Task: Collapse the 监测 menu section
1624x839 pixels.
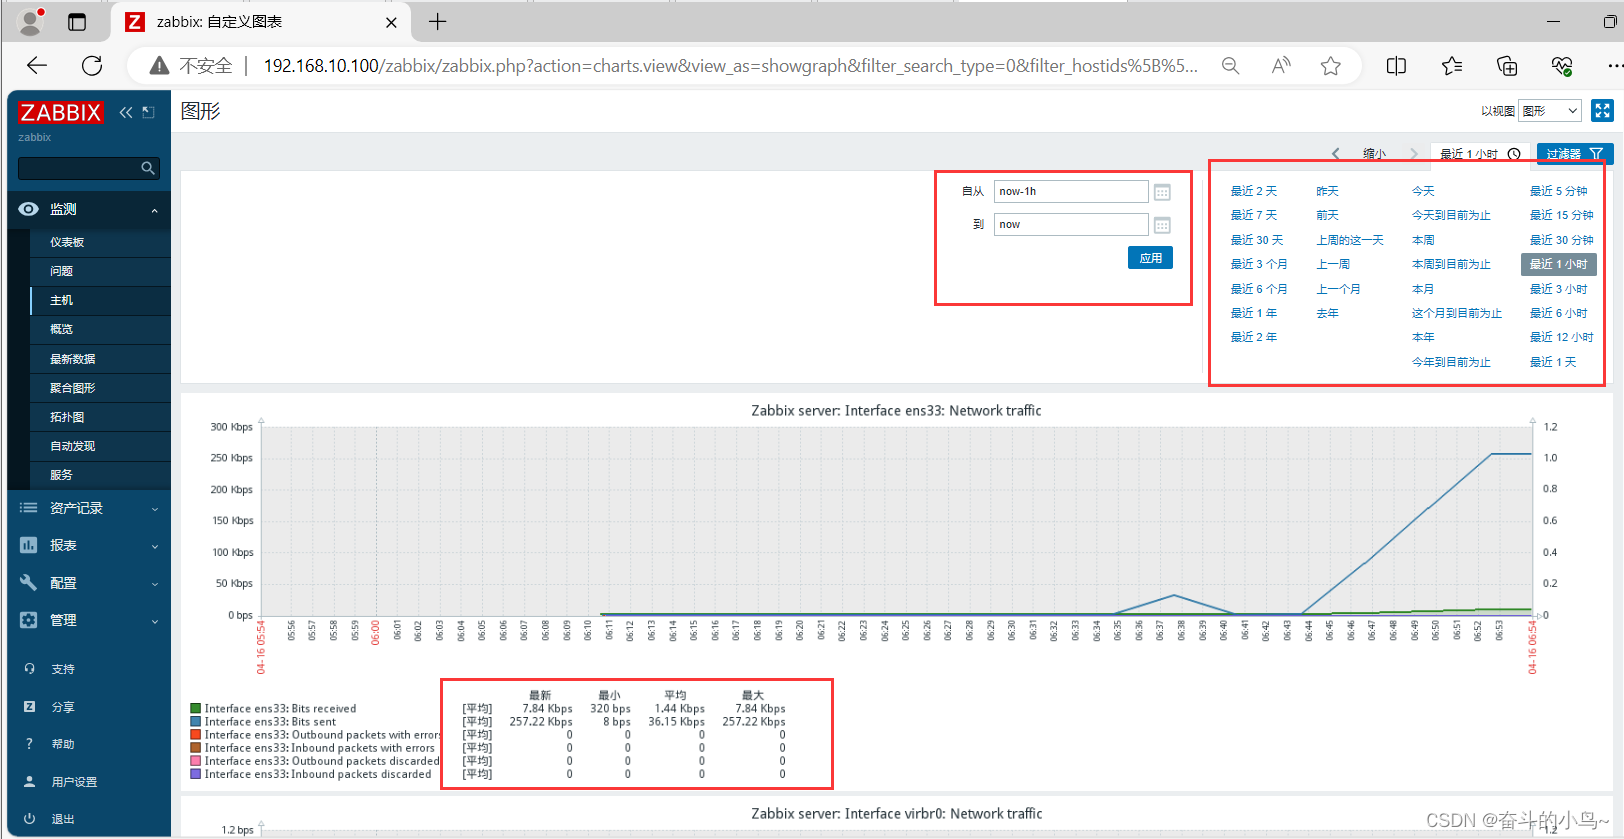Action: pos(89,209)
